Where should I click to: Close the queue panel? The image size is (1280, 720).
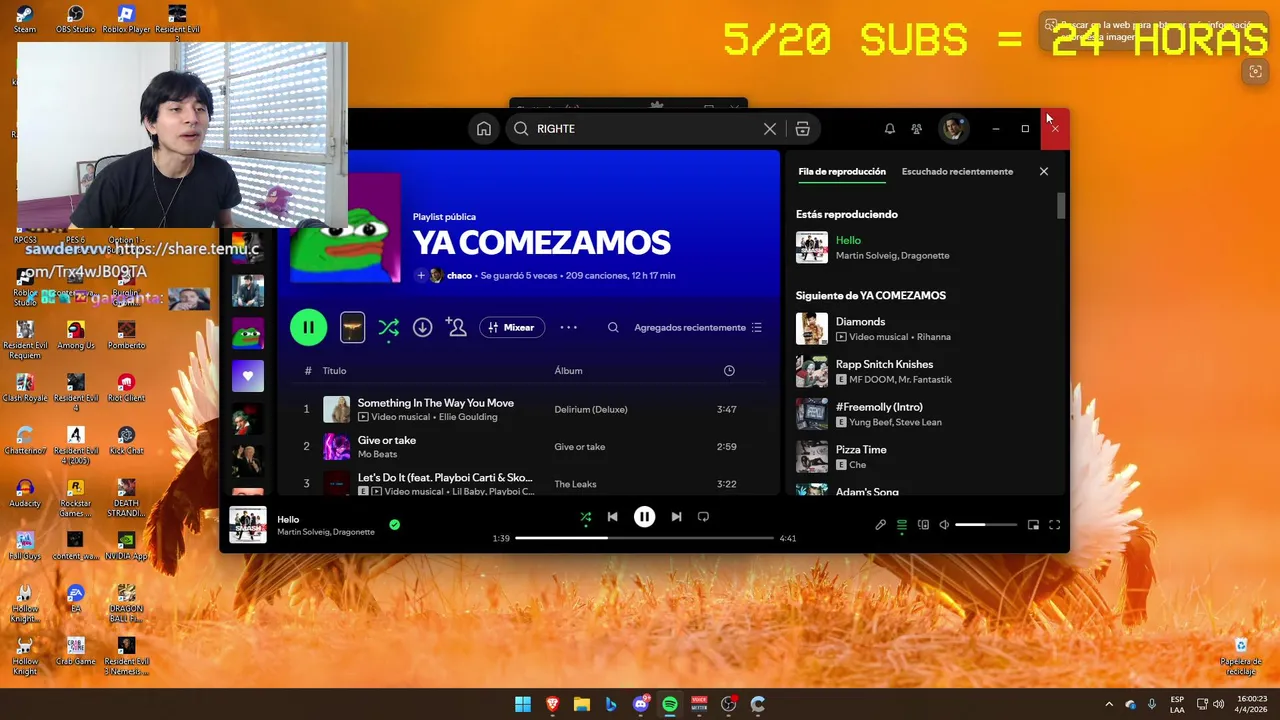pyautogui.click(x=1043, y=172)
